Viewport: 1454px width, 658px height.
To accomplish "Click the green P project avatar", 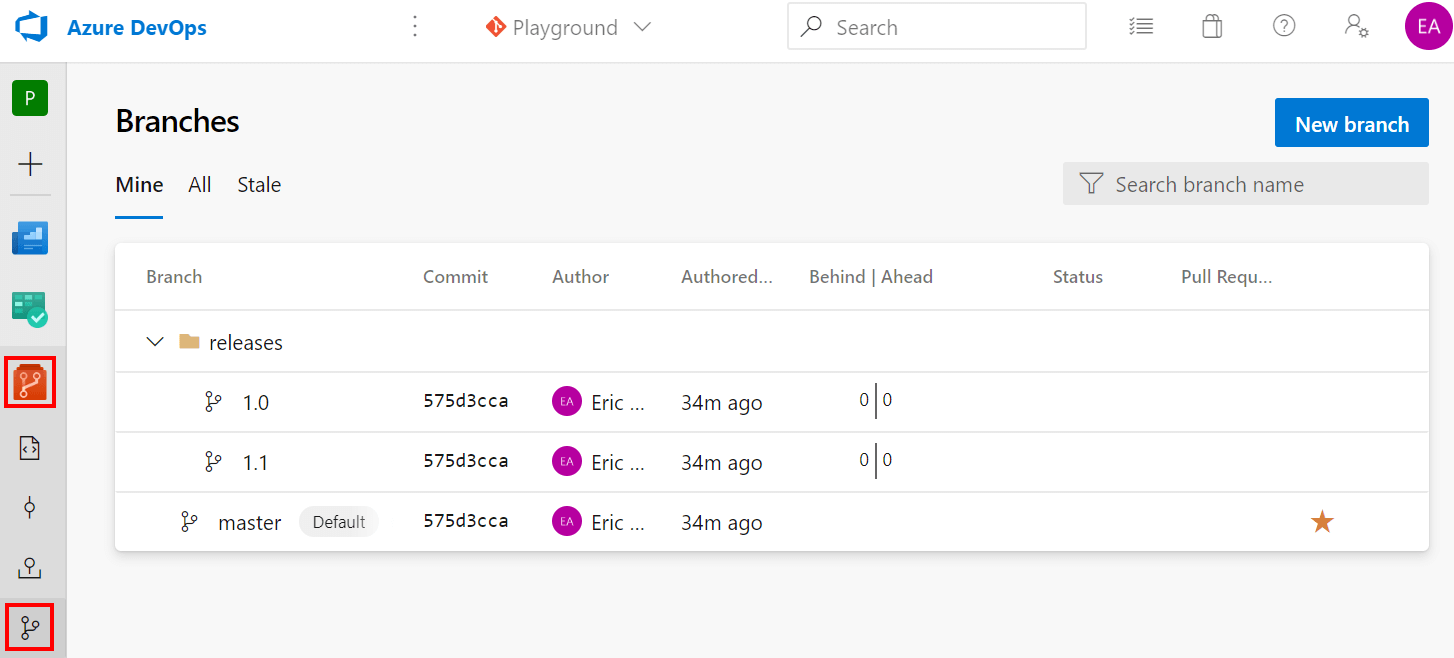I will pyautogui.click(x=30, y=98).
